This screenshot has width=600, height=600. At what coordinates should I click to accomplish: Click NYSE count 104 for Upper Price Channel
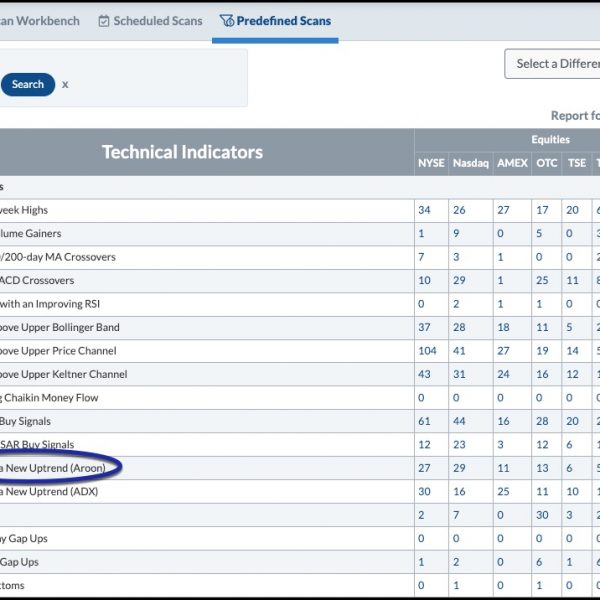427,351
